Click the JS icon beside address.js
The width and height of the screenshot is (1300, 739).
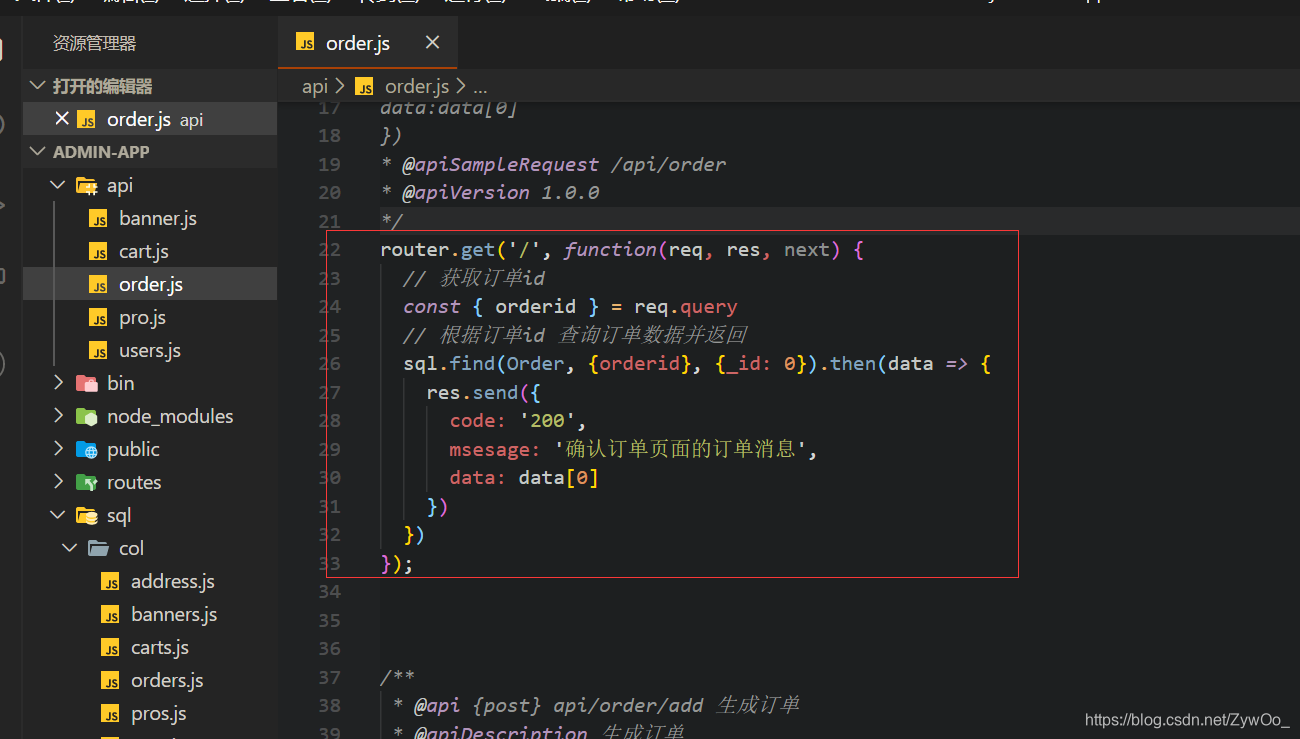click(x=111, y=582)
